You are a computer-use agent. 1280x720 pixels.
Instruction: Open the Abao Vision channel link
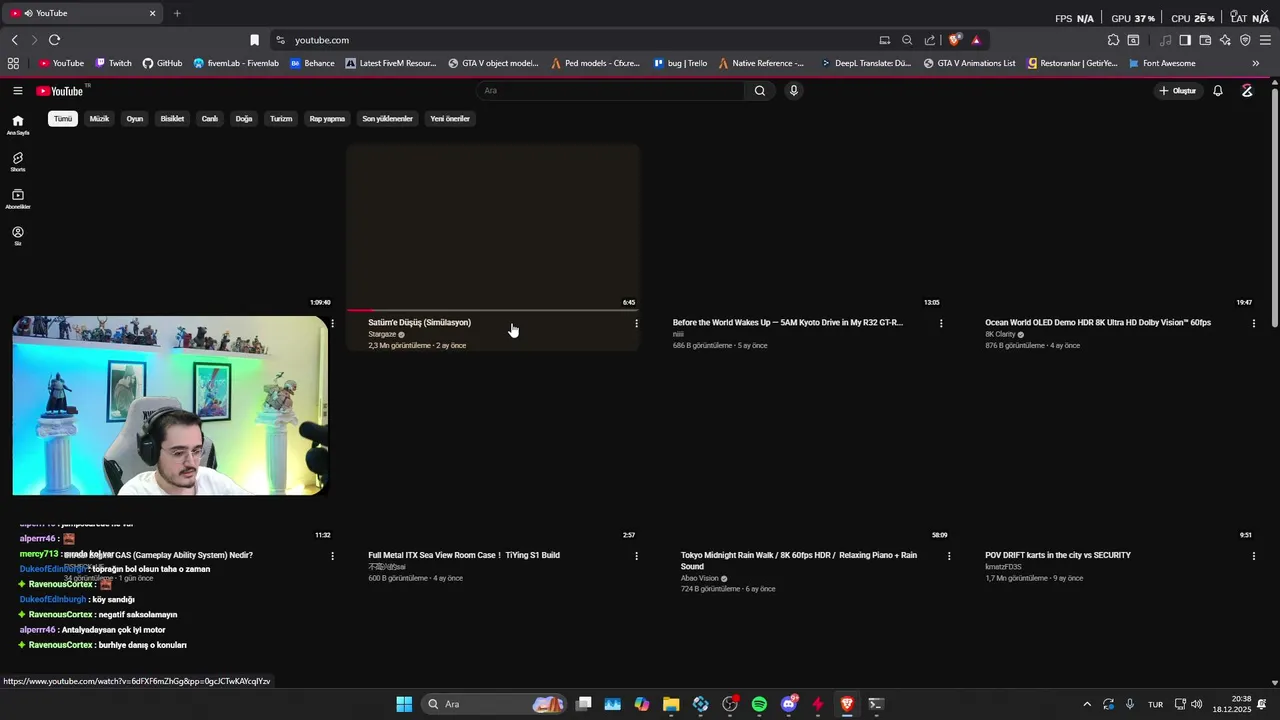coord(700,579)
